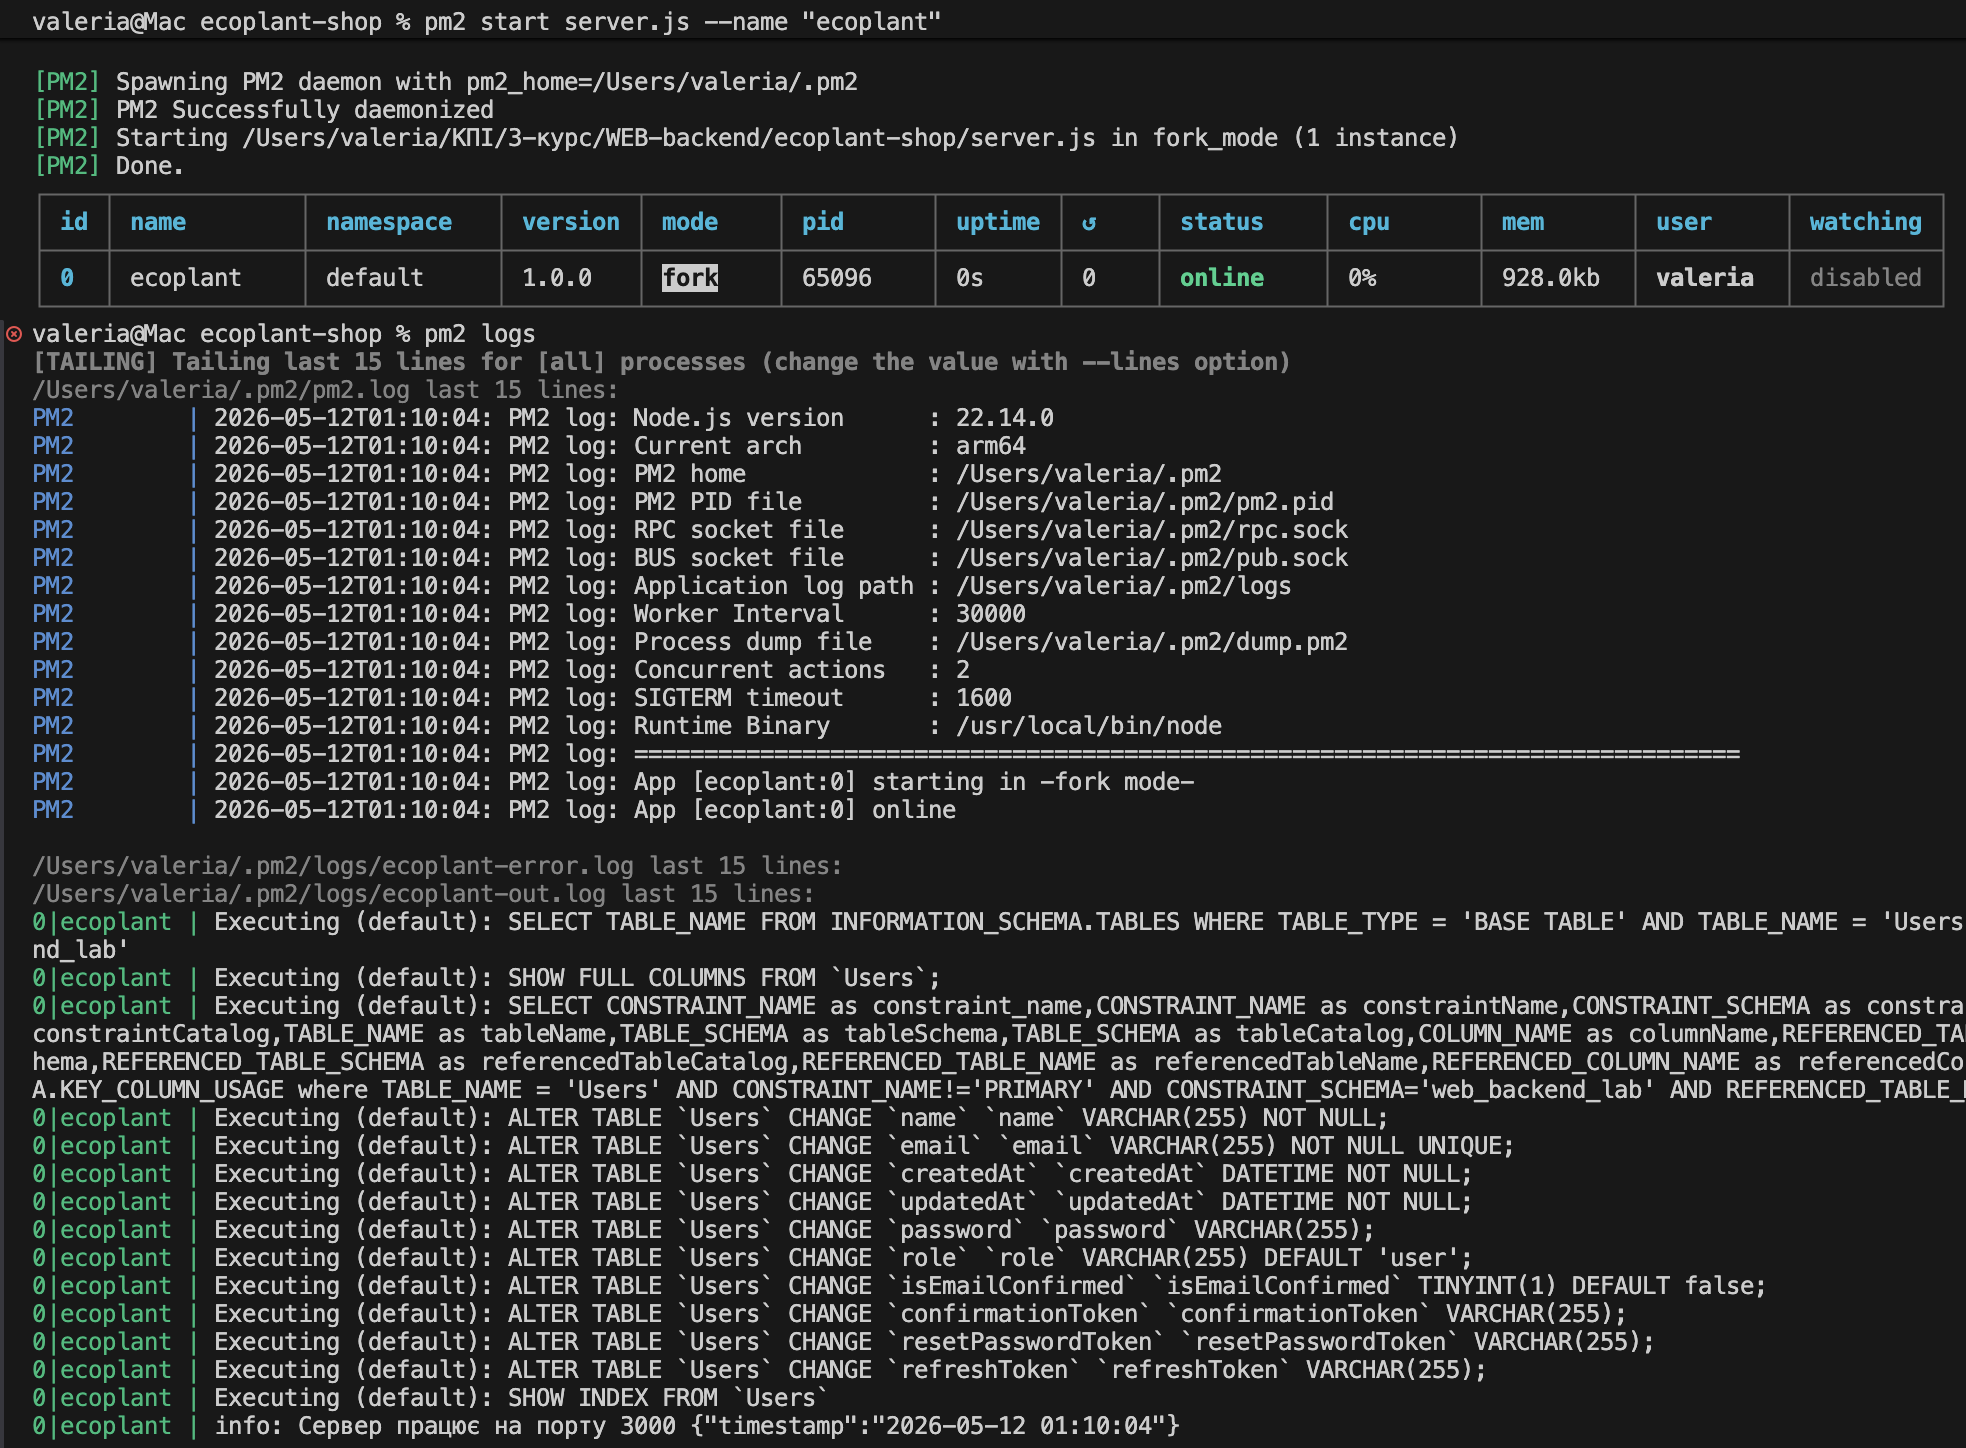The height and width of the screenshot is (1448, 1966).
Task: Click the red error indicator beside pm2 logs
Action: coord(14,334)
